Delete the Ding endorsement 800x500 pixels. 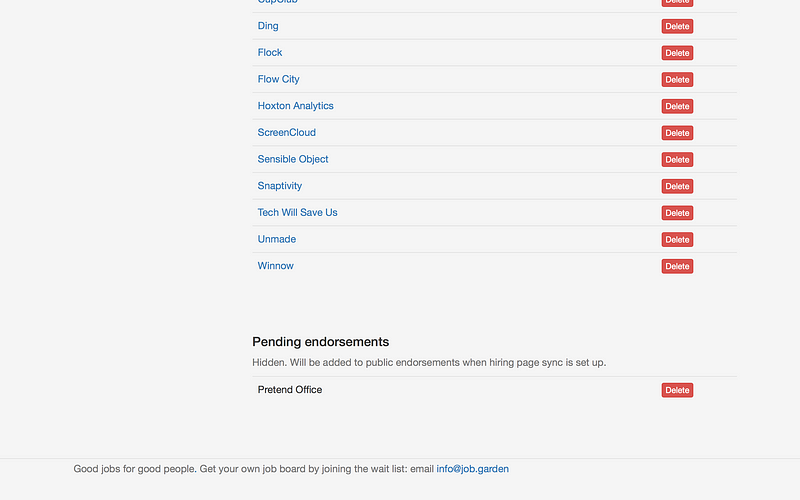[677, 27]
